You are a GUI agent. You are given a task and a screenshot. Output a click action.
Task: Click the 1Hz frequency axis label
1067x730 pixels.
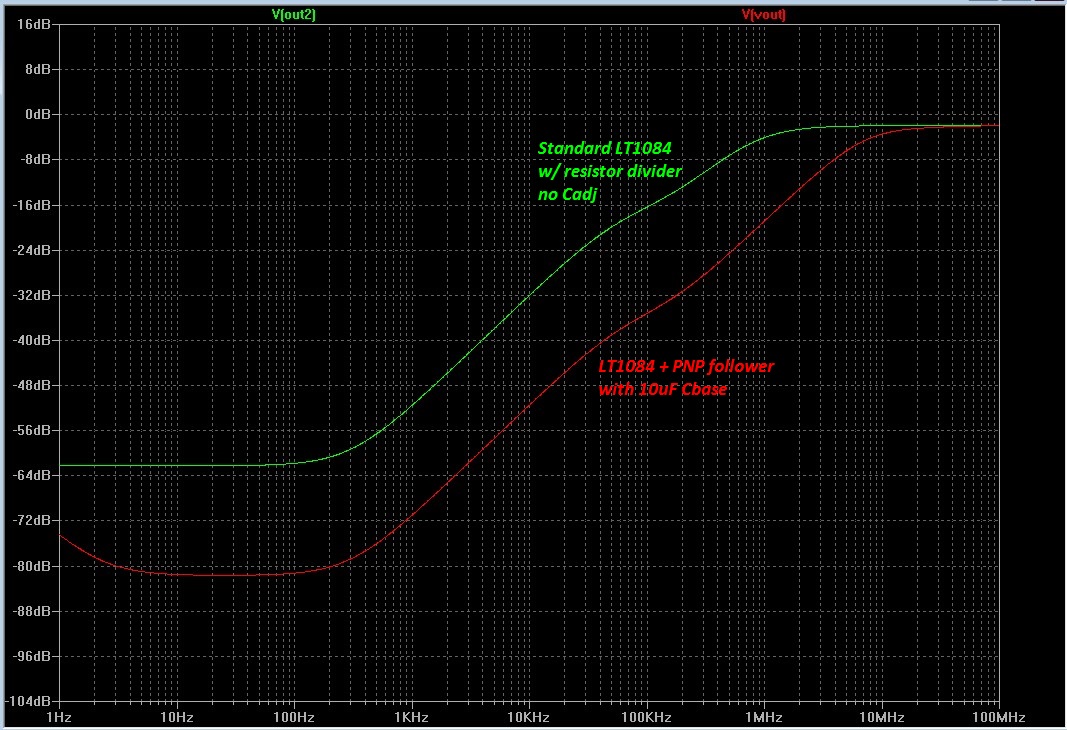[59, 717]
